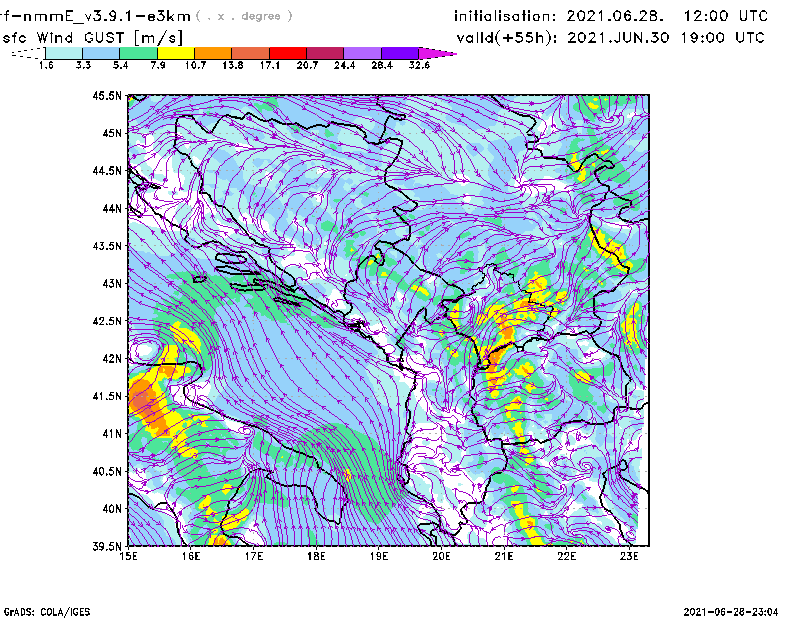Click the longitude label 22E
This screenshot has height=618, width=800.
click(566, 556)
